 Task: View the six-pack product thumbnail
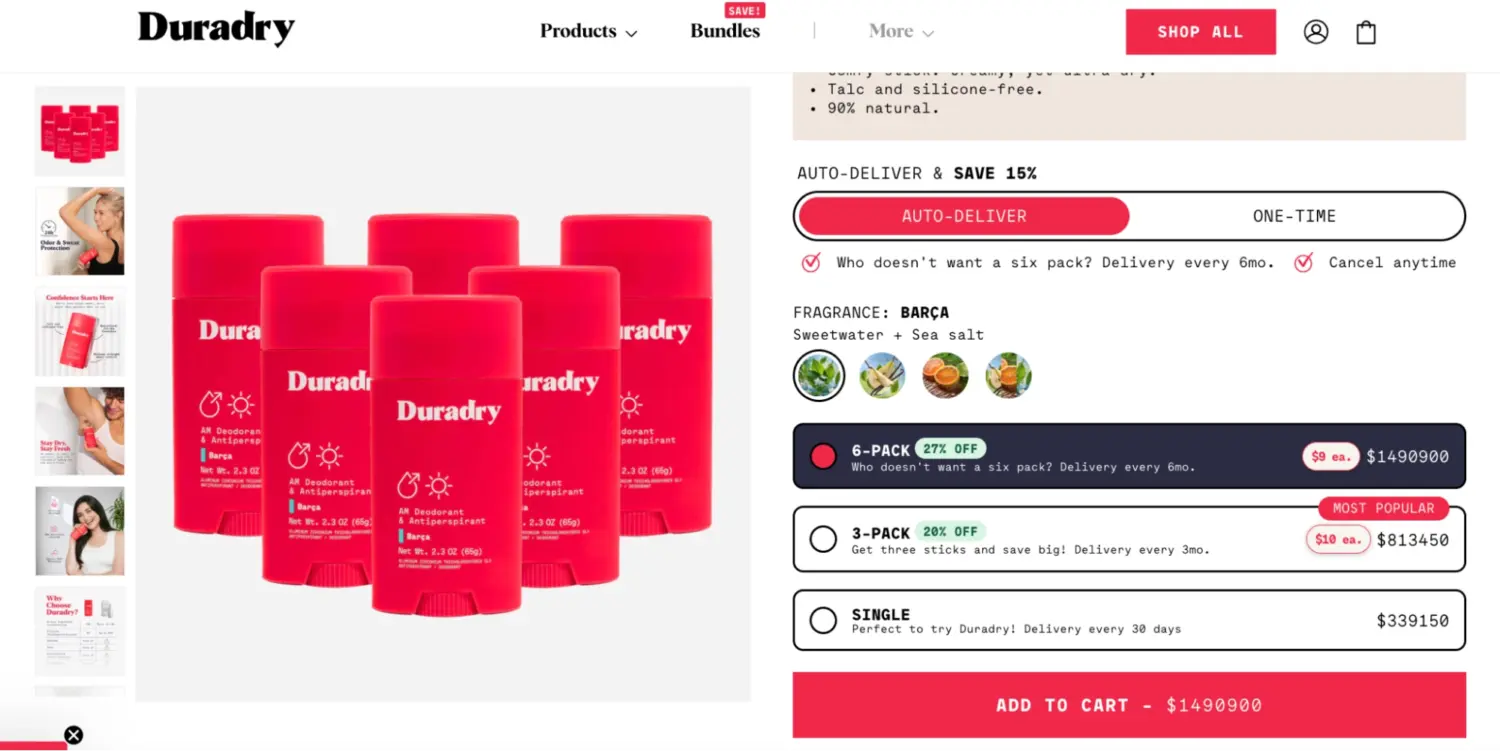80,131
